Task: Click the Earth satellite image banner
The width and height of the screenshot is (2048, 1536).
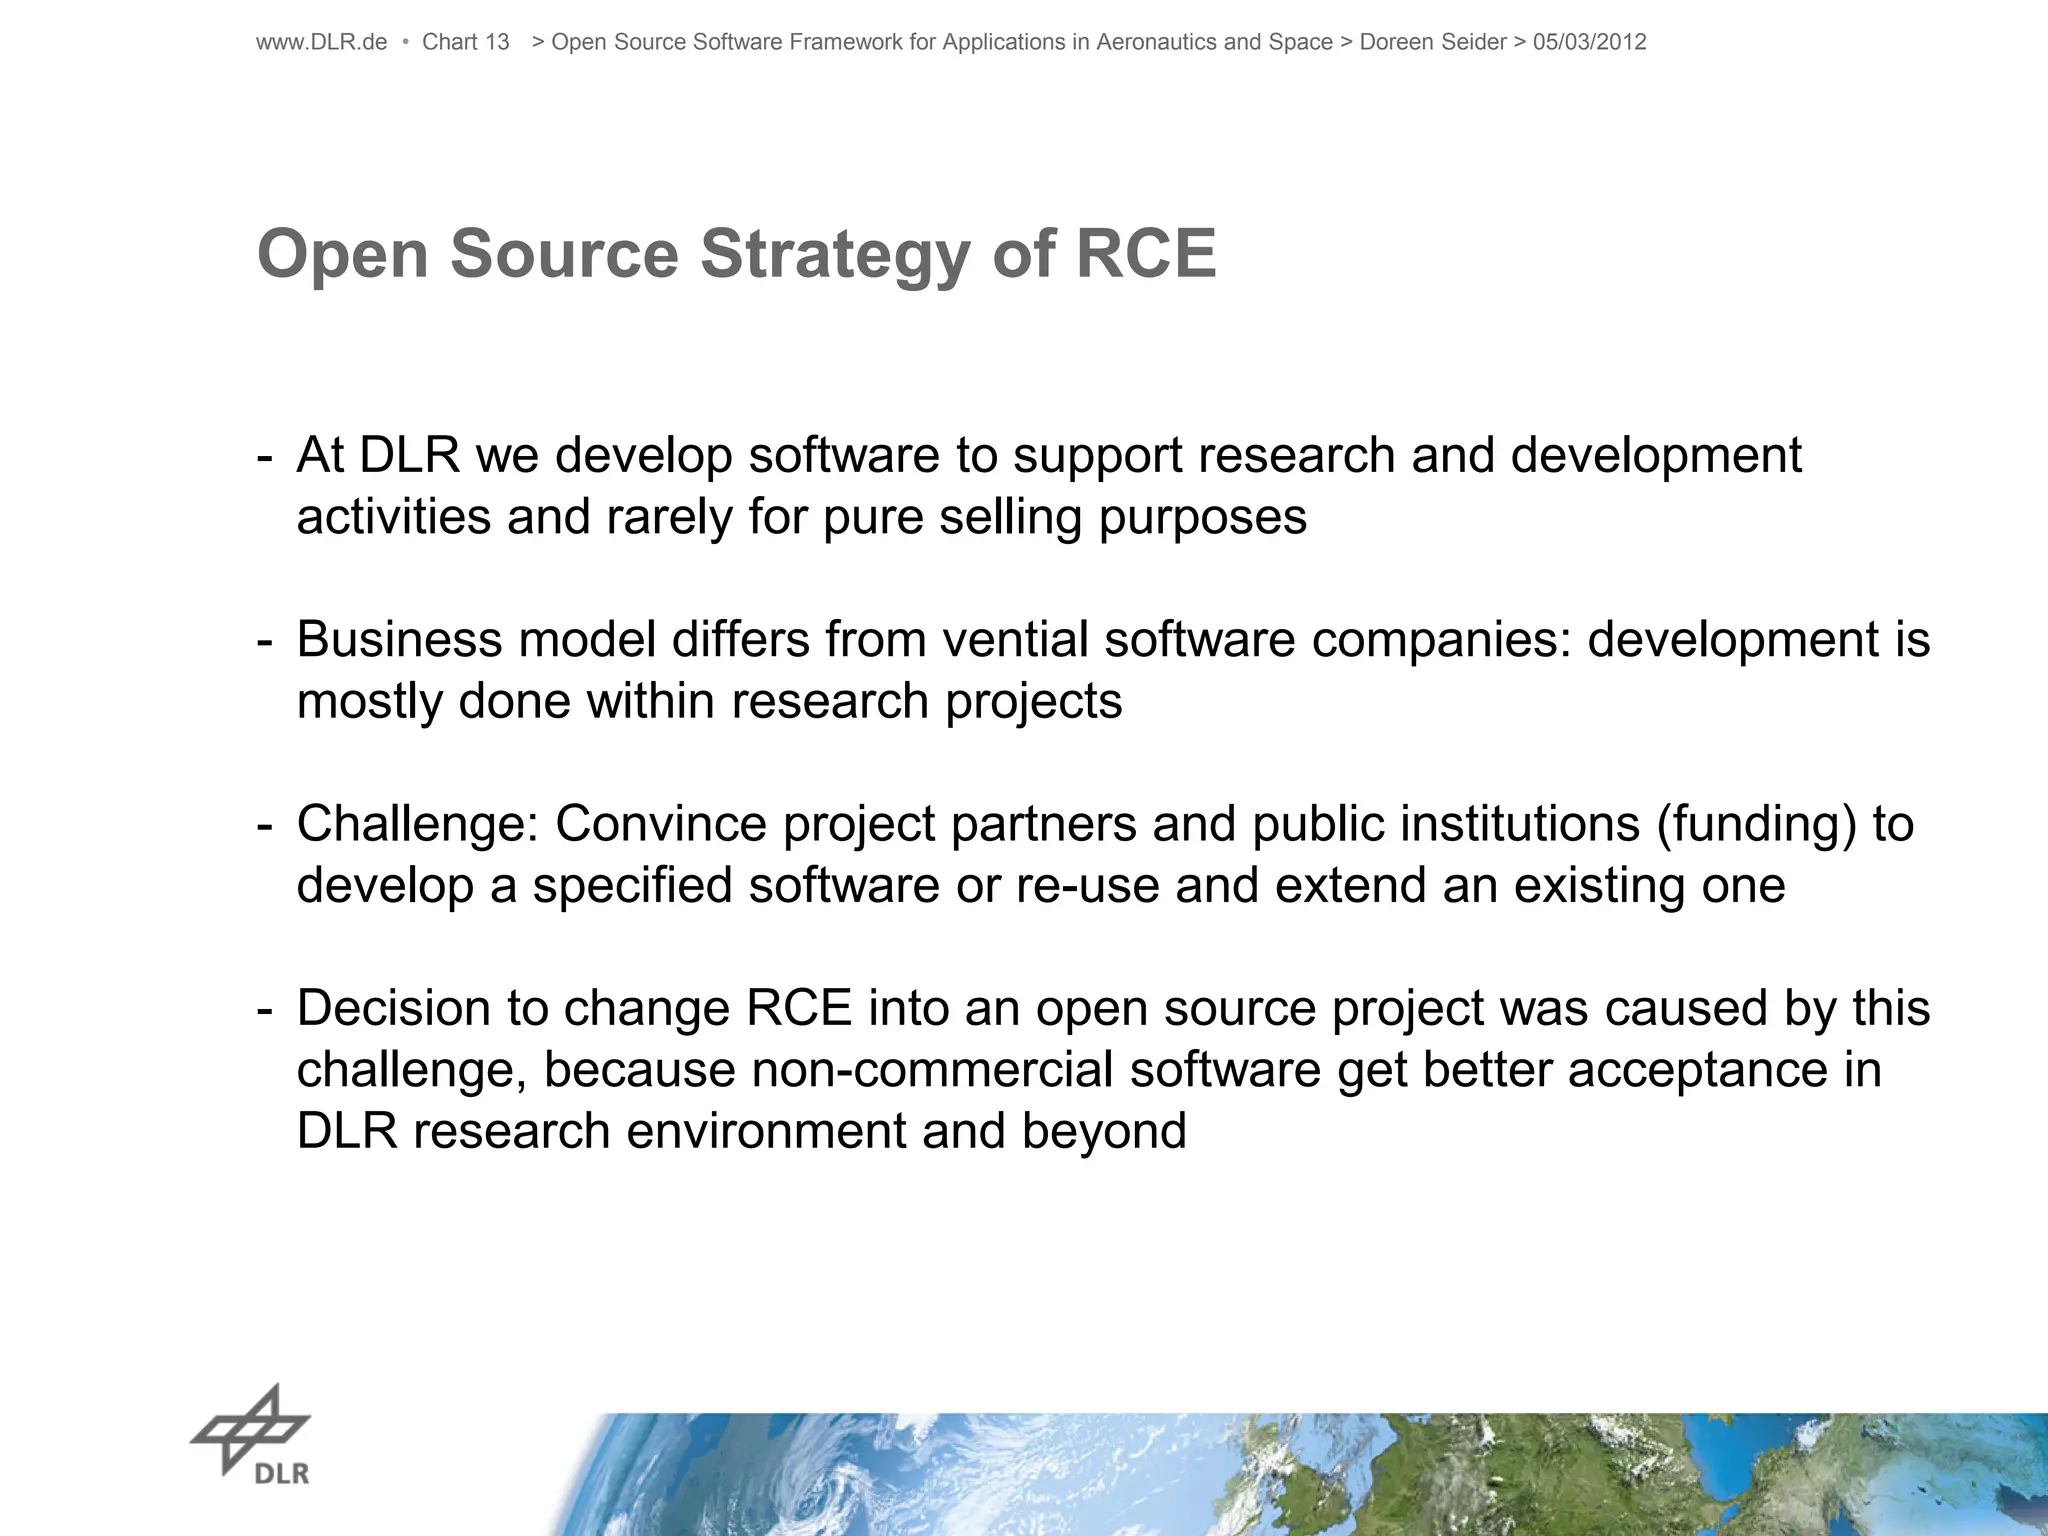Action: click(x=1300, y=1474)
